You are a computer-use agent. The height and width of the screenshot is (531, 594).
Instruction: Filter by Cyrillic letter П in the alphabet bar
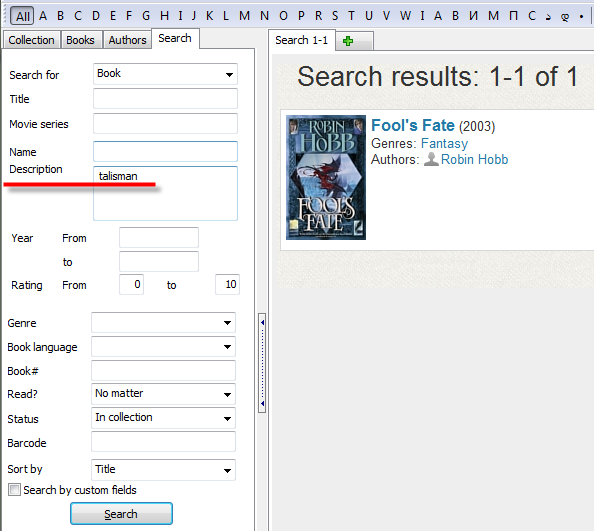click(513, 16)
